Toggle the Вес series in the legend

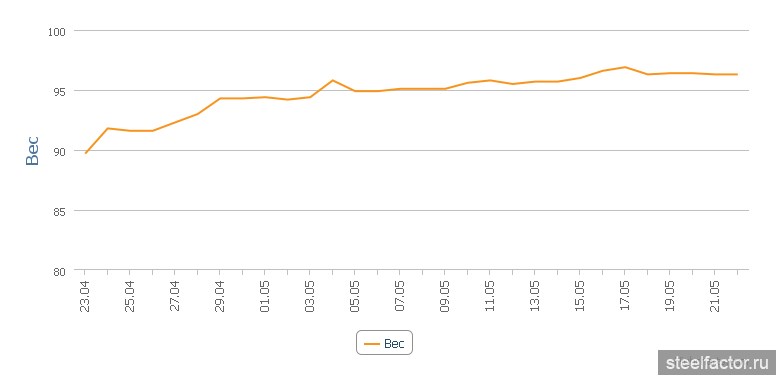[x=385, y=343]
